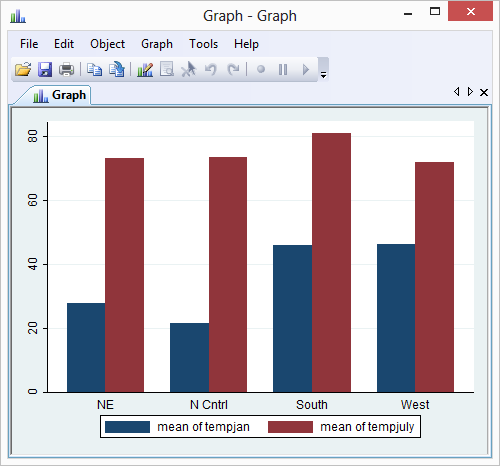Close the Graph tab with X

pyautogui.click(x=484, y=92)
